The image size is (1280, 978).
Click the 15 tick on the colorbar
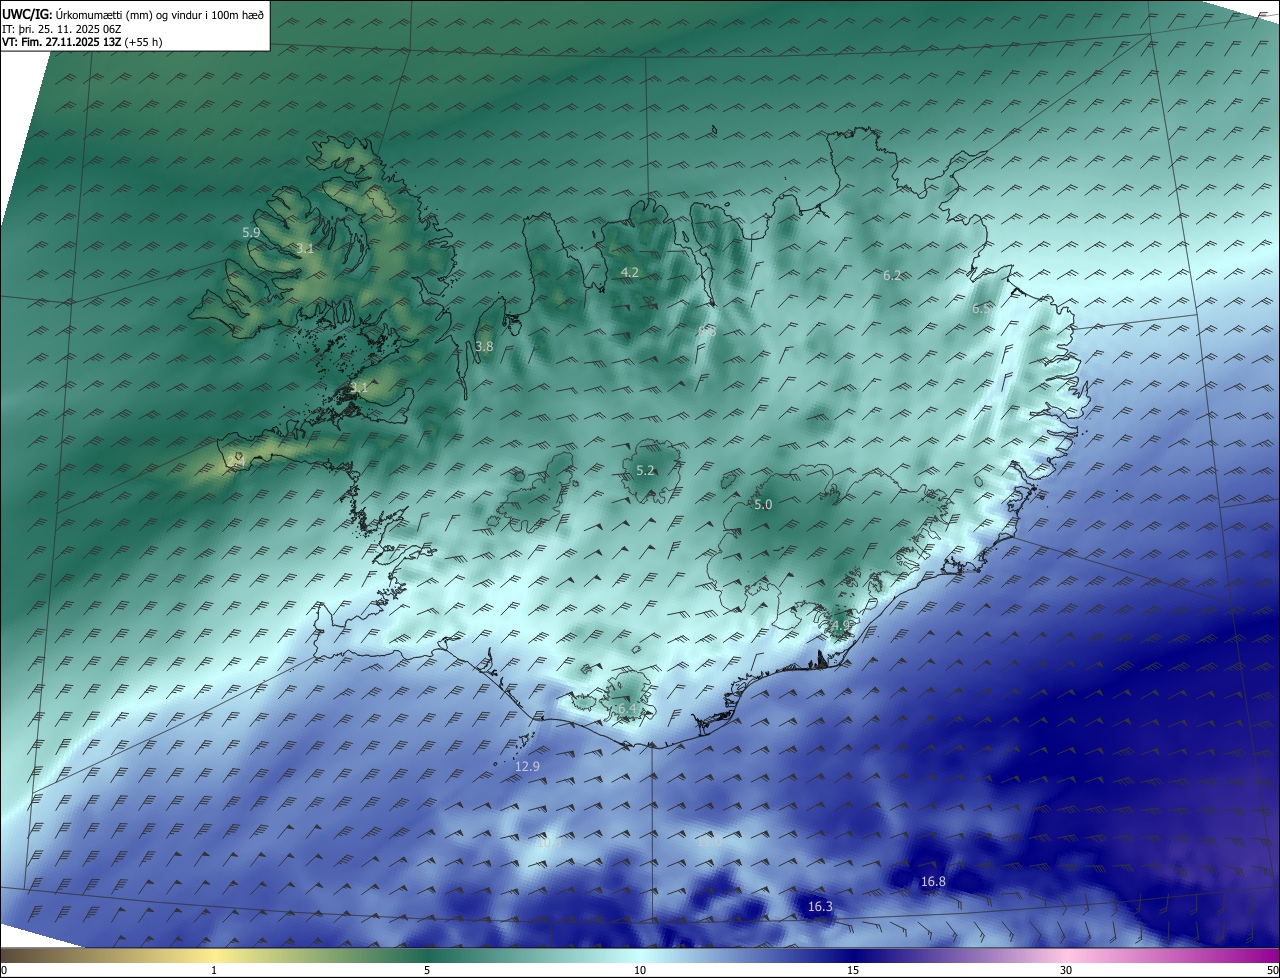click(853, 970)
